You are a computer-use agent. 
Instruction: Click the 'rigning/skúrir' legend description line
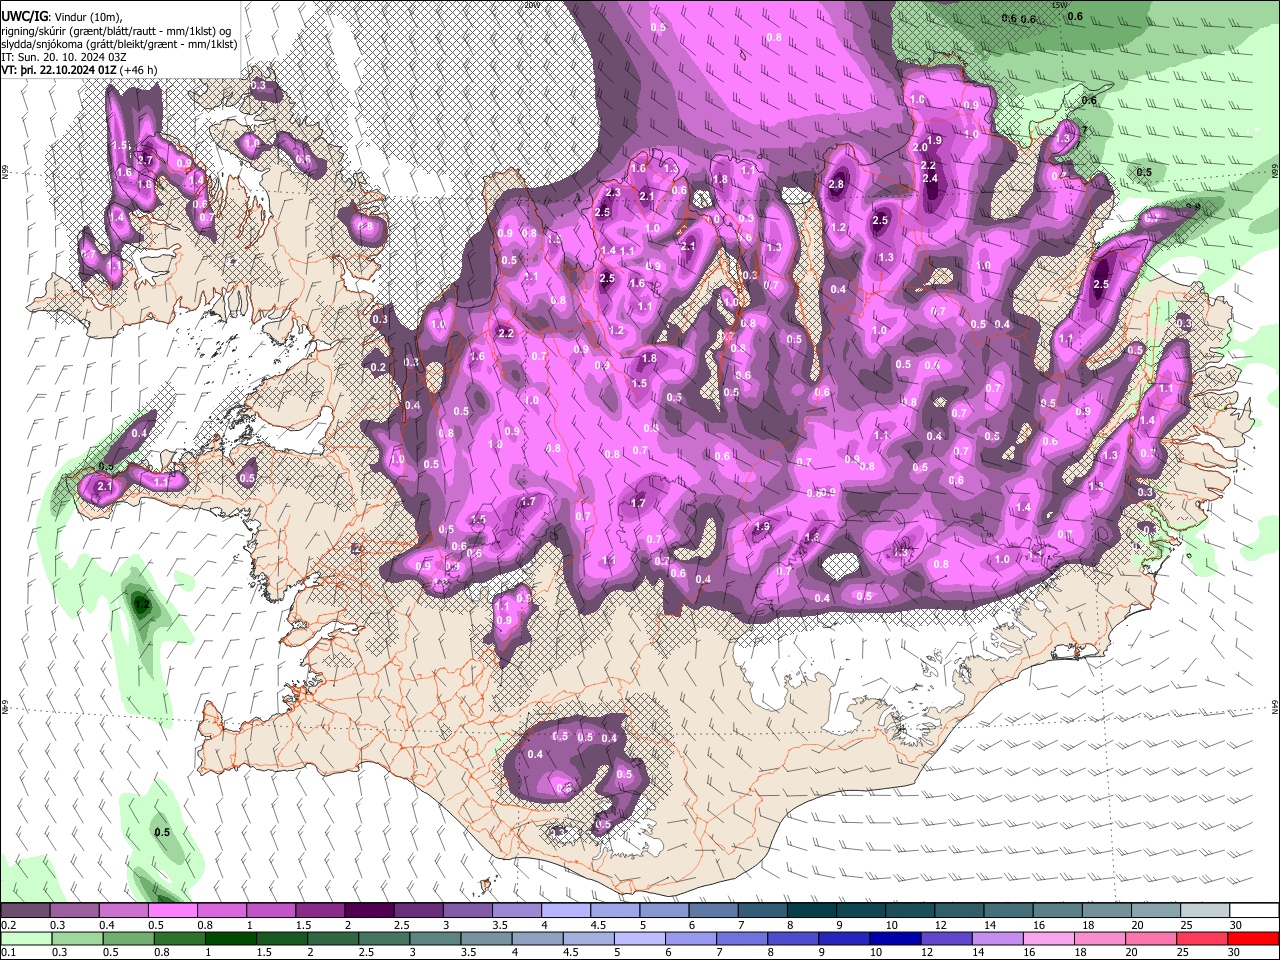[x=117, y=31]
